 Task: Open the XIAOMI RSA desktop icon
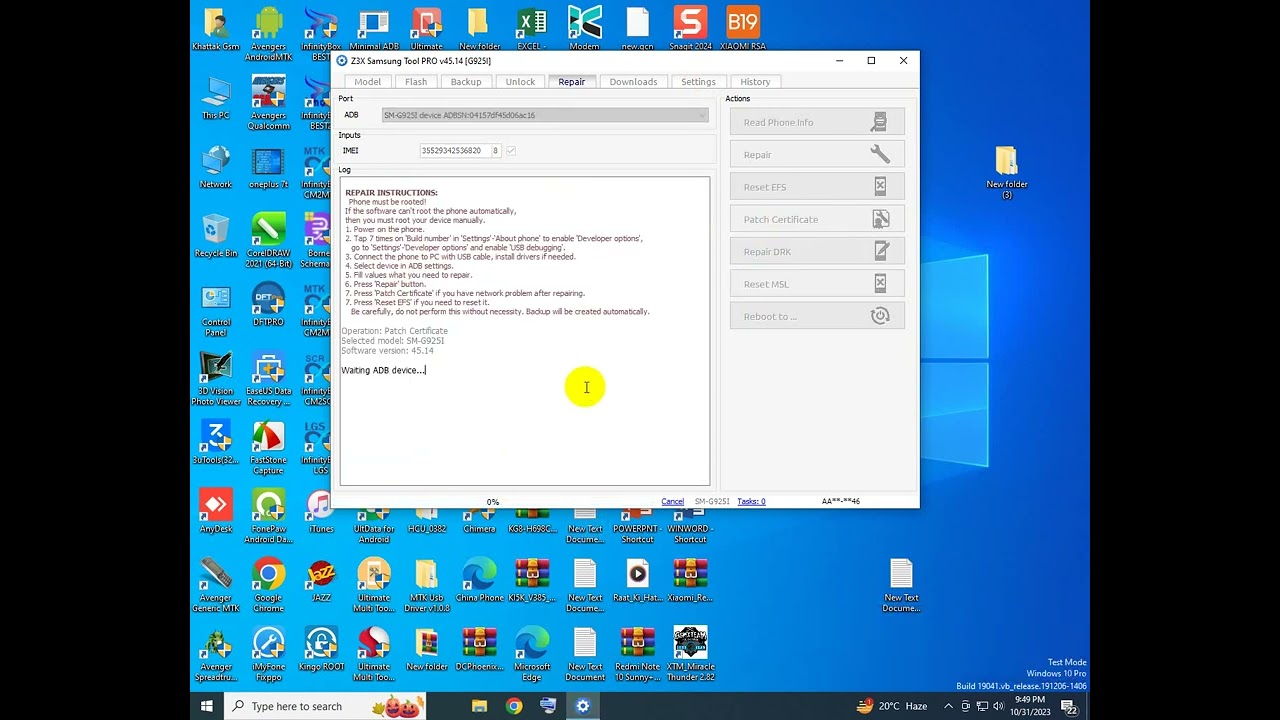(x=743, y=29)
